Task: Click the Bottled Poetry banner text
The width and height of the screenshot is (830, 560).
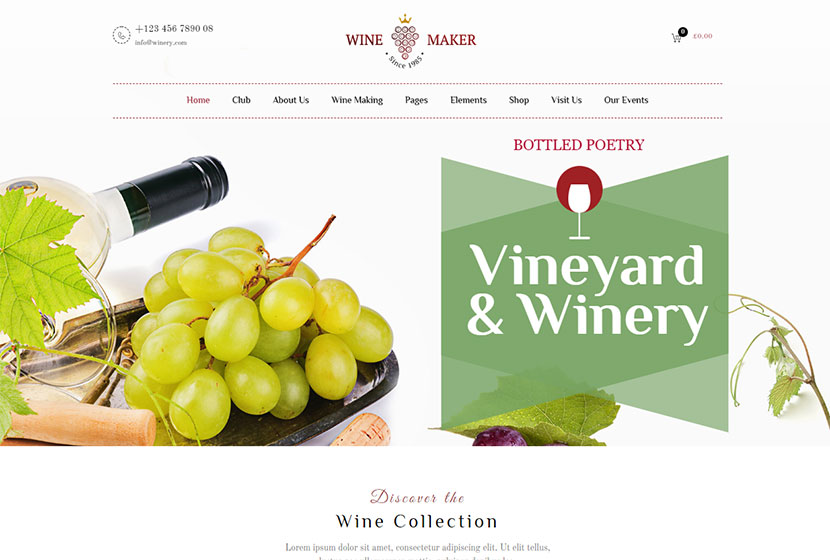Action: point(579,144)
